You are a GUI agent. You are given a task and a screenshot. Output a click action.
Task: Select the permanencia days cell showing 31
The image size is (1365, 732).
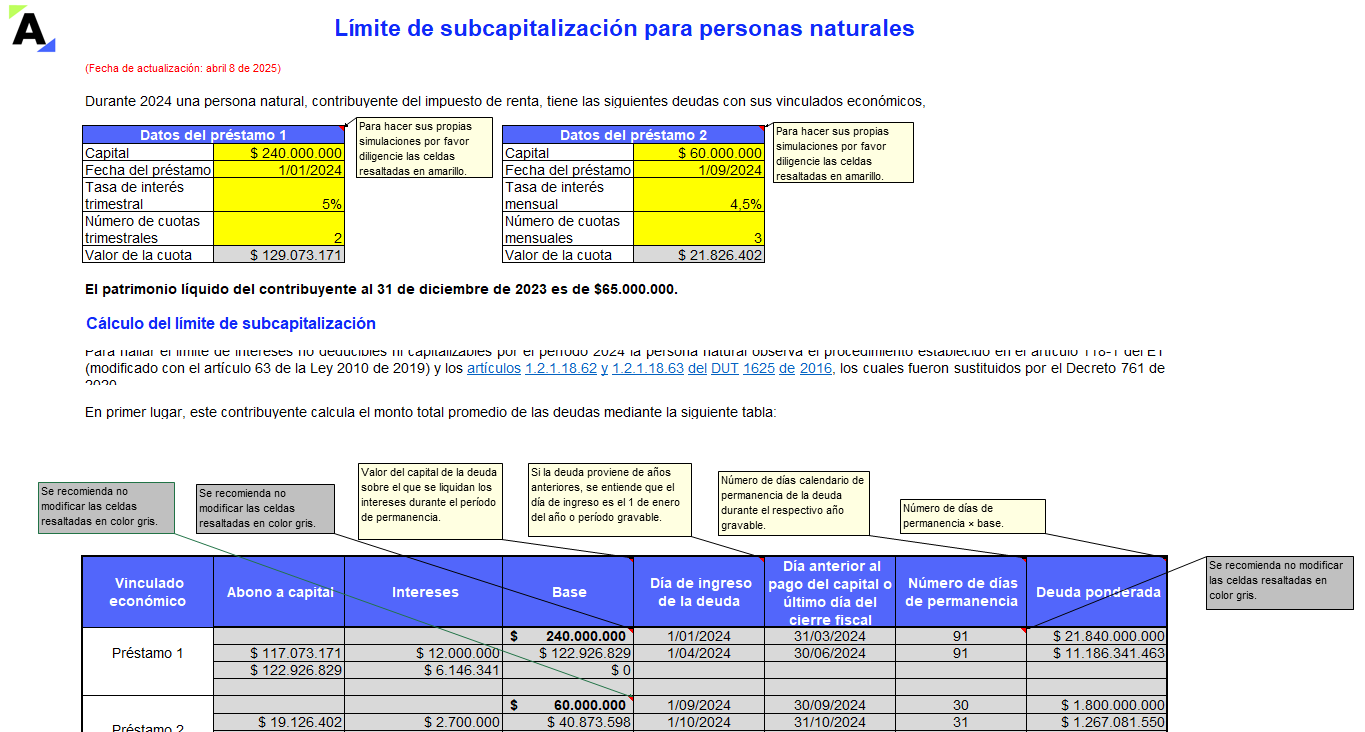coord(961,722)
